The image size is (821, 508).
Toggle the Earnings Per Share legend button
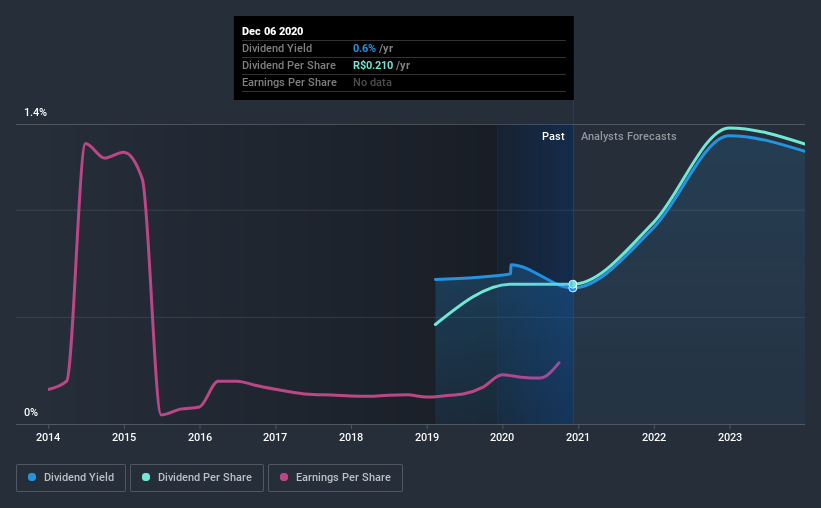coord(335,478)
